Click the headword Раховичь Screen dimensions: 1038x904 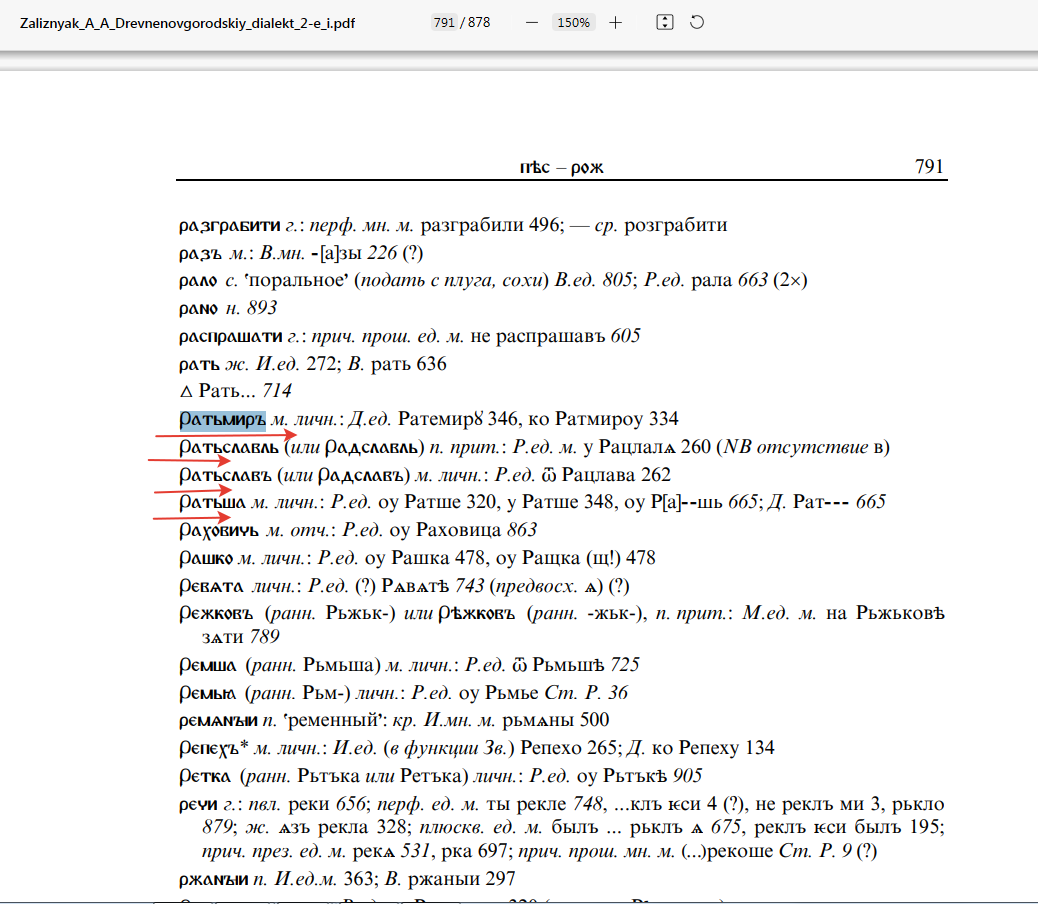coord(219,531)
